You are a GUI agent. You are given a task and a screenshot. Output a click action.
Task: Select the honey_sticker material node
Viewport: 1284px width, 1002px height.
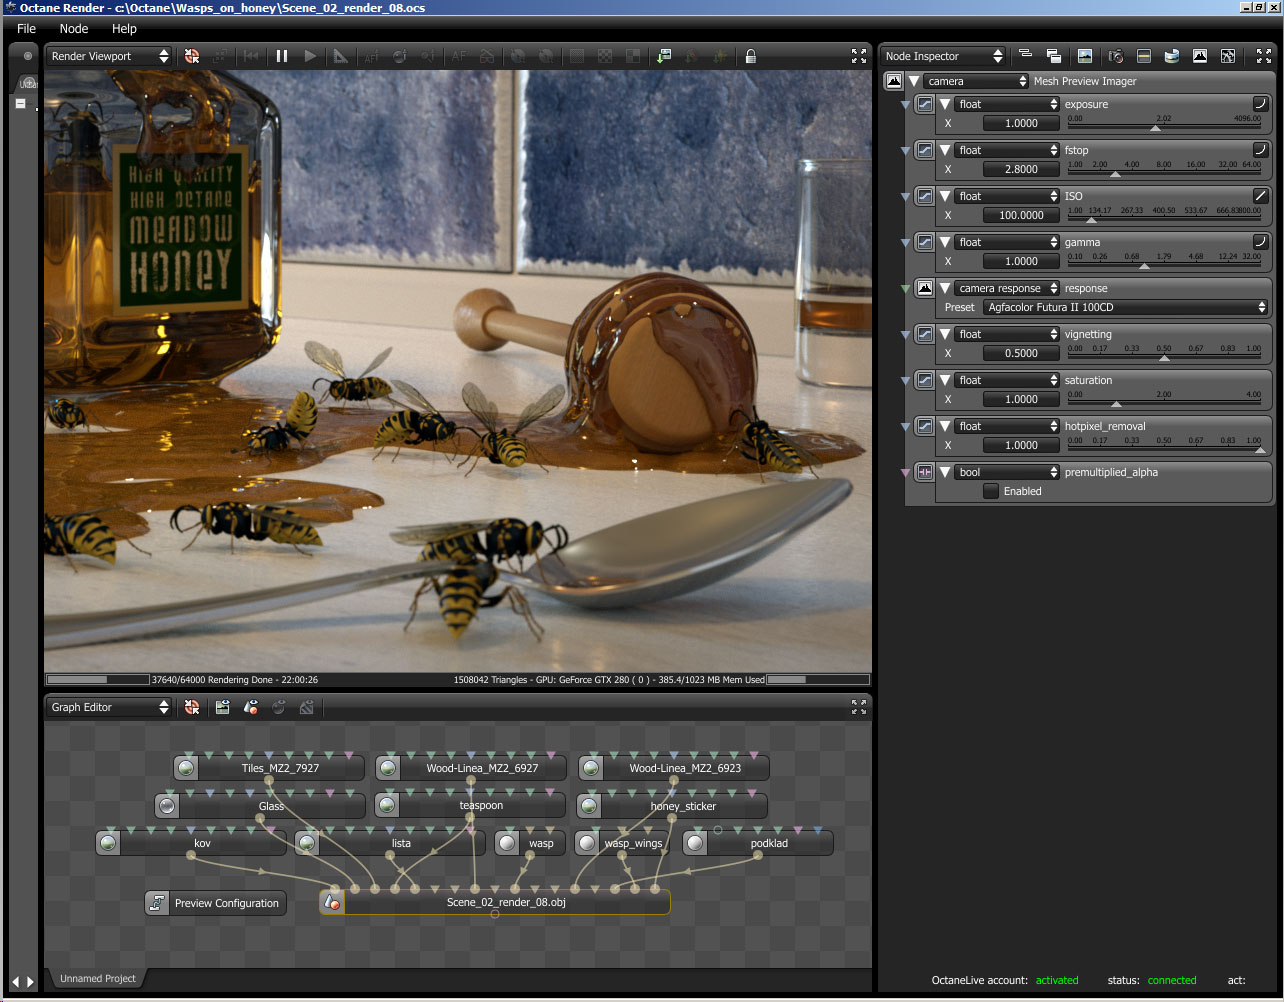click(x=673, y=805)
